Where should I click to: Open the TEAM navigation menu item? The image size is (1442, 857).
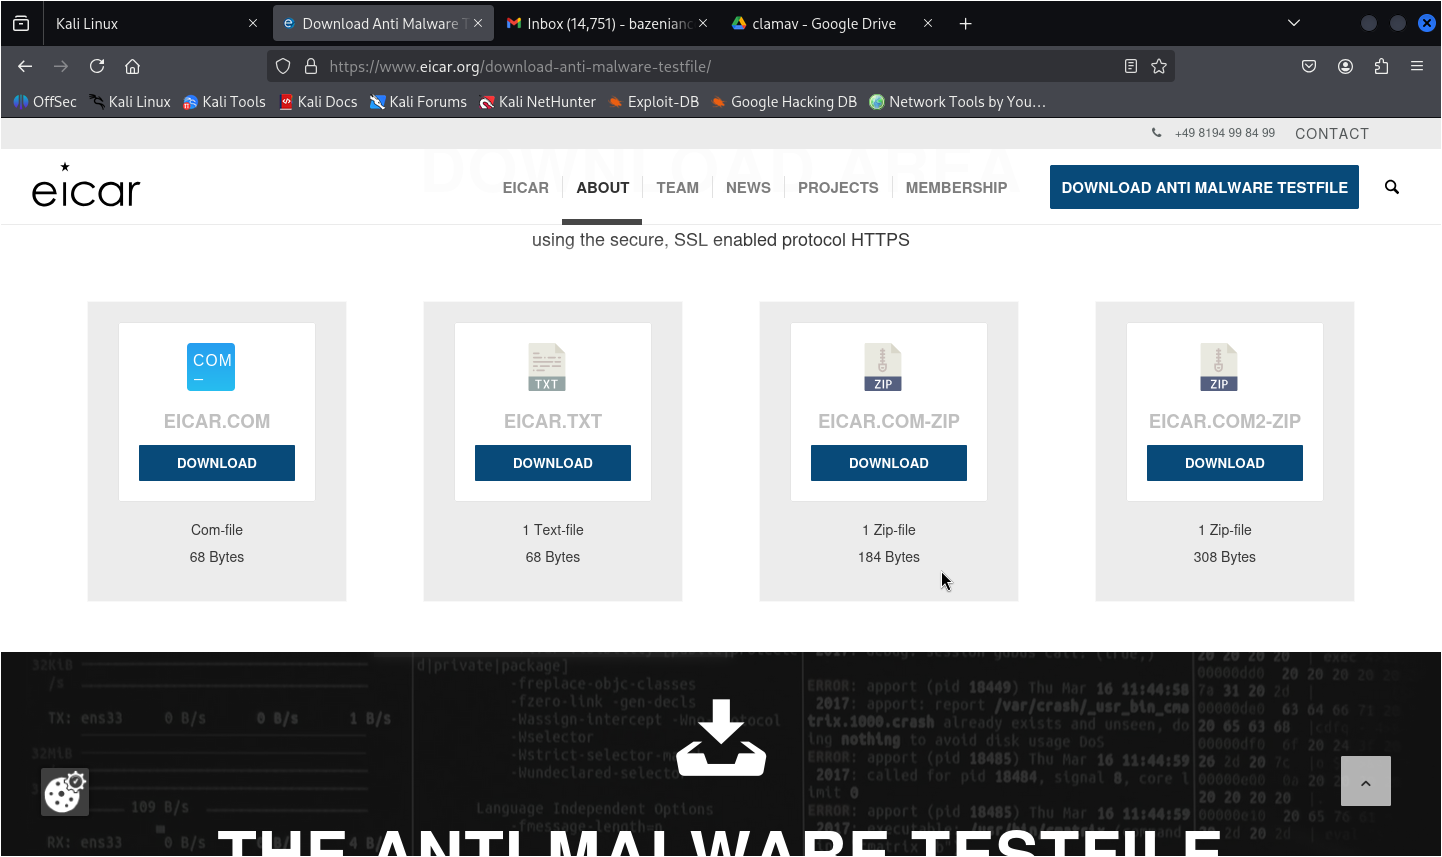(x=677, y=187)
